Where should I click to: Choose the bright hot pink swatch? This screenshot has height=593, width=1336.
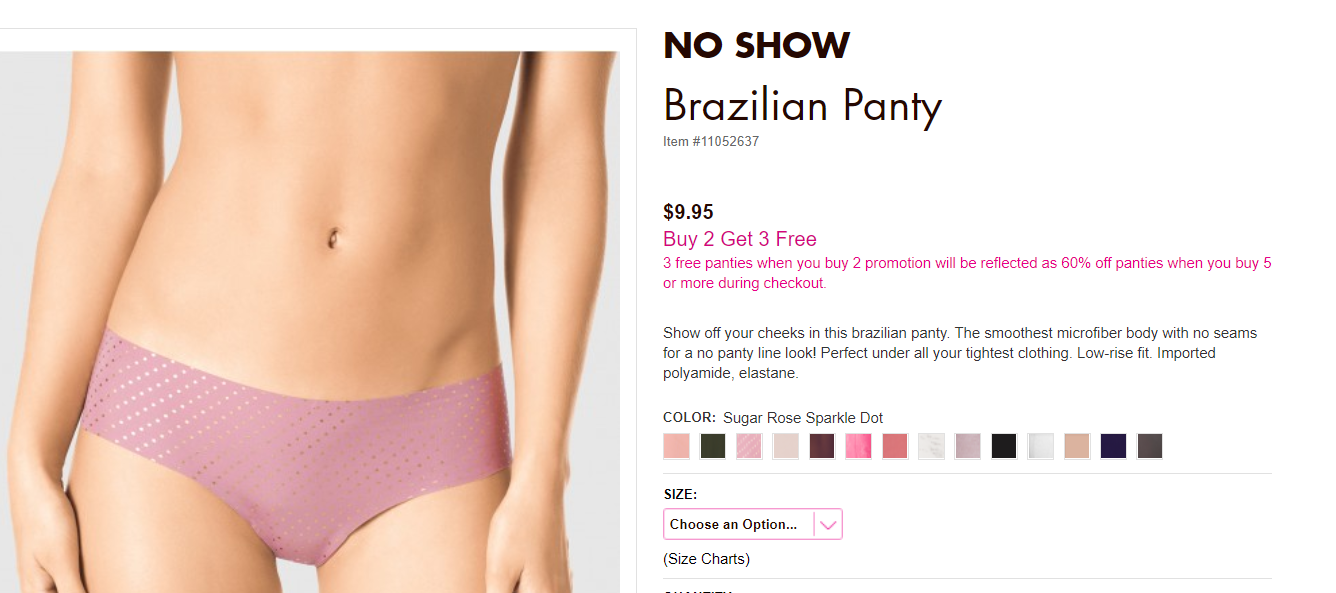tap(858, 446)
